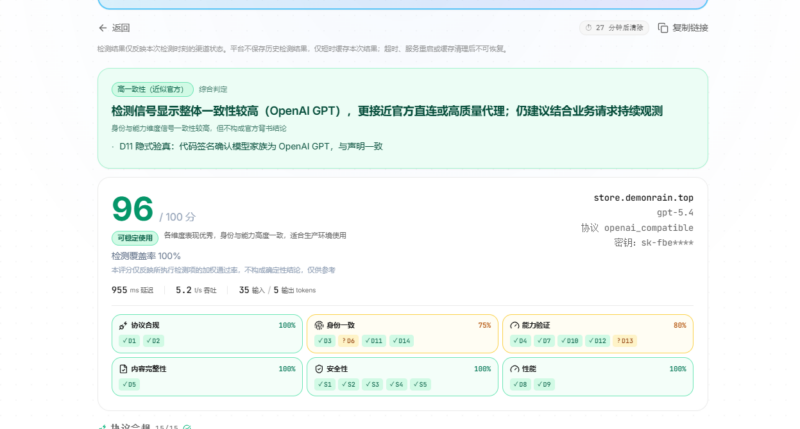Click the large 96 score number

132,209
